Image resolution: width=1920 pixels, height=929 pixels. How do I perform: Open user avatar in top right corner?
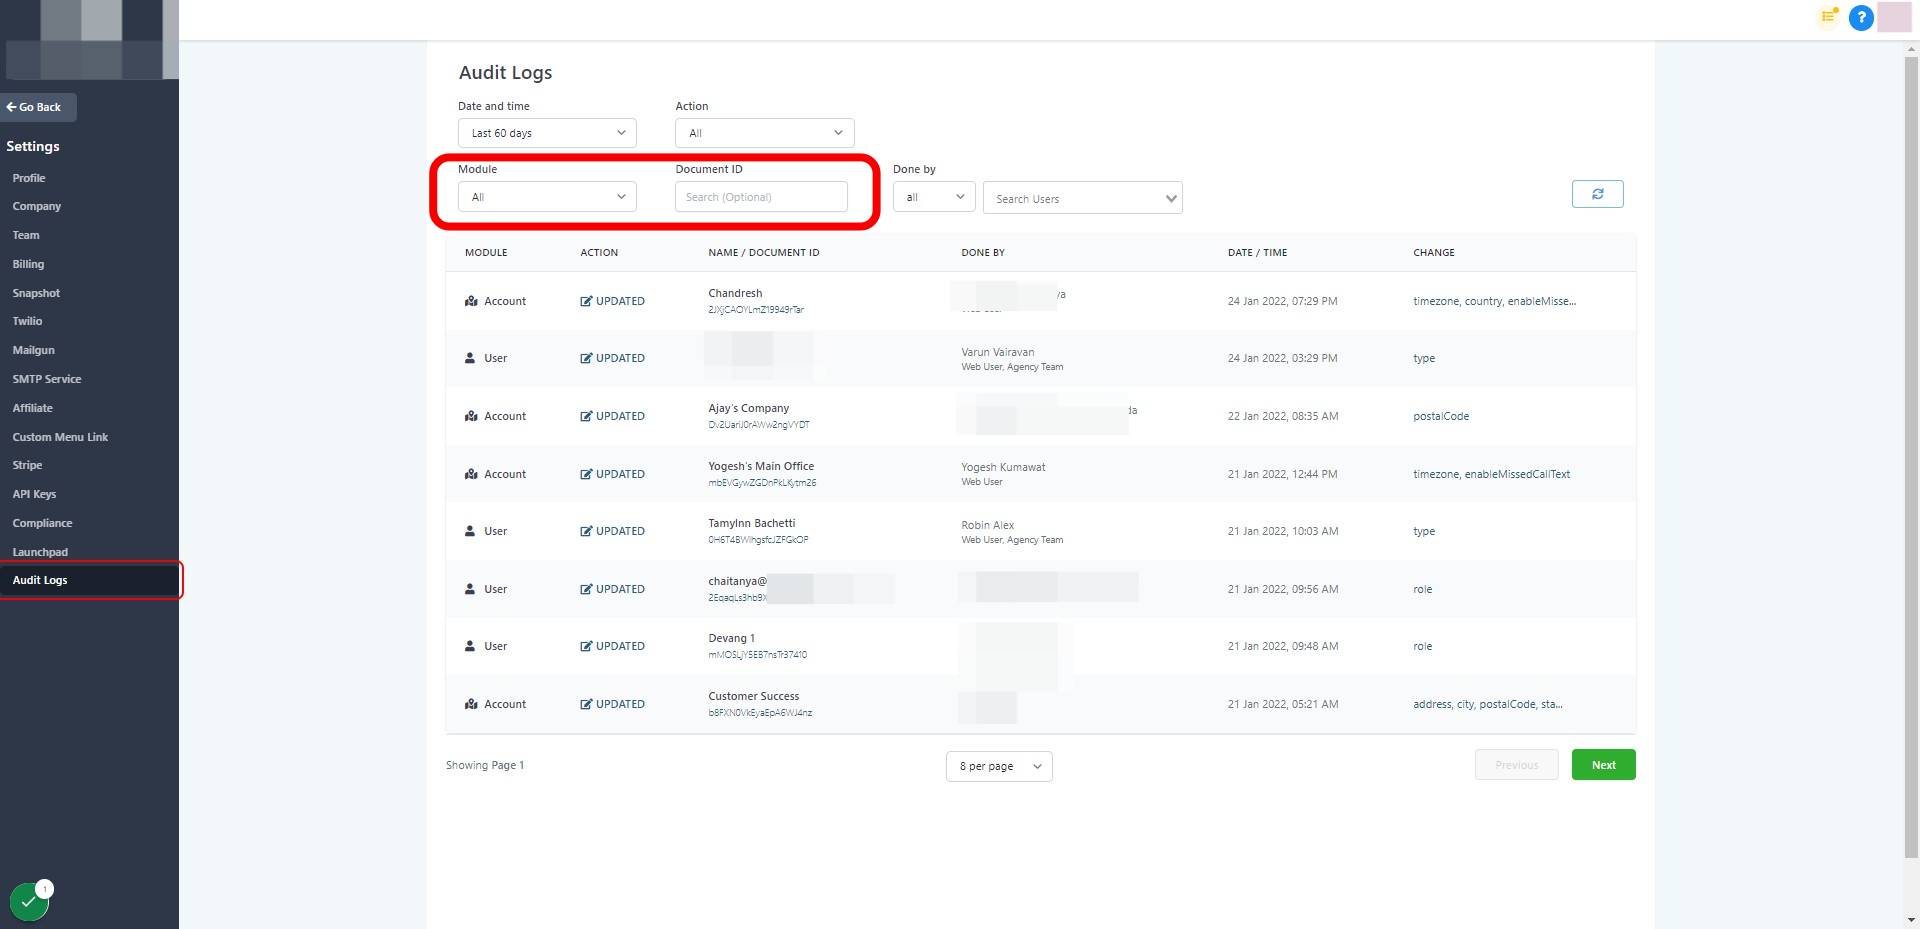tap(1894, 17)
